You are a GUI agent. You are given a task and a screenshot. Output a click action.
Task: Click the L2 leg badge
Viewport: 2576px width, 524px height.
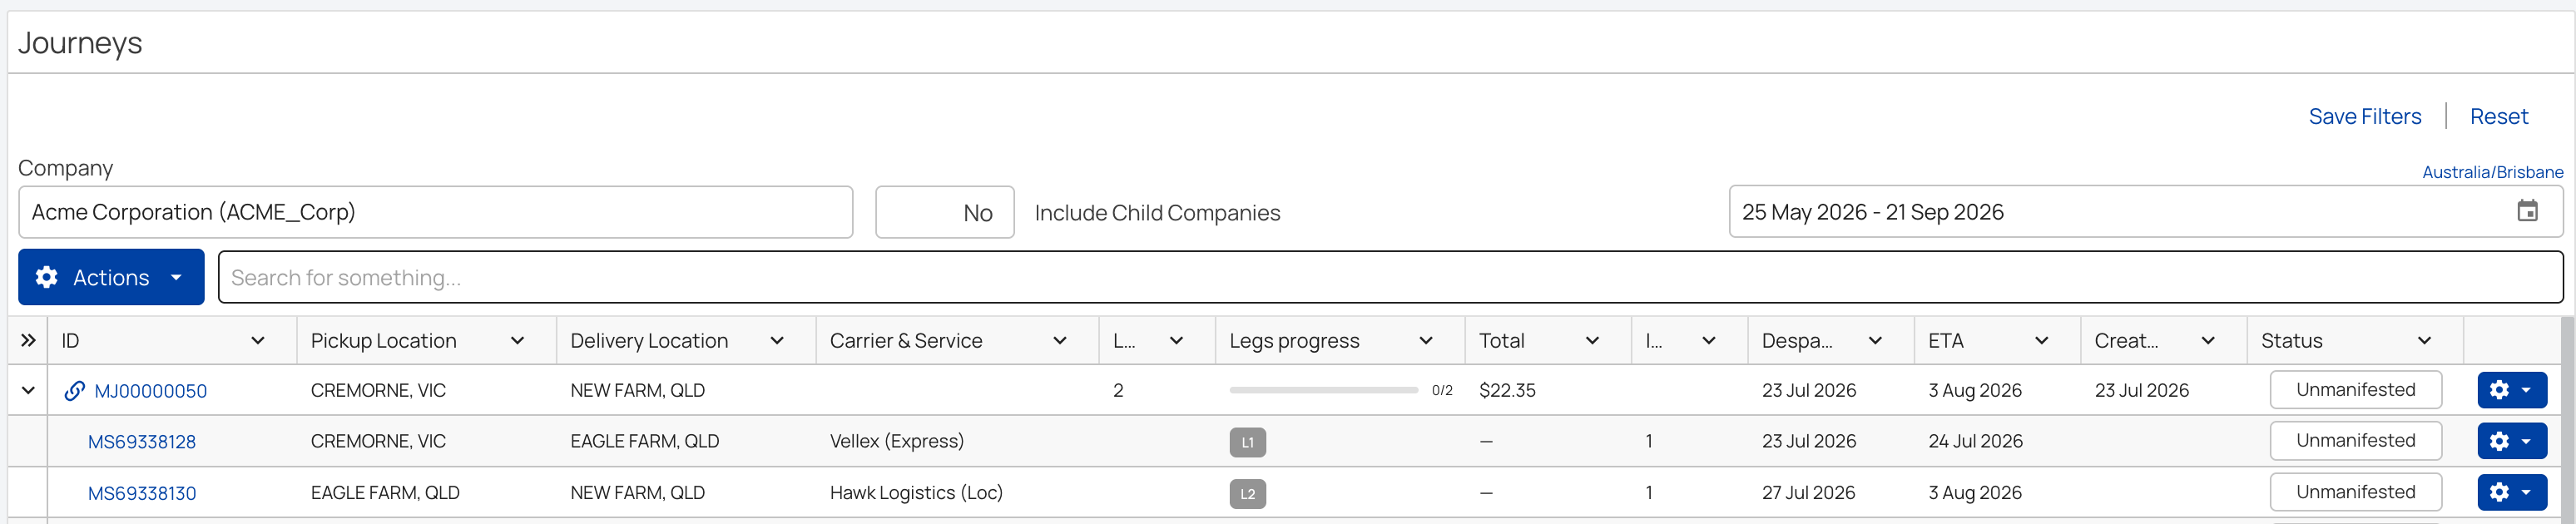pos(1247,493)
